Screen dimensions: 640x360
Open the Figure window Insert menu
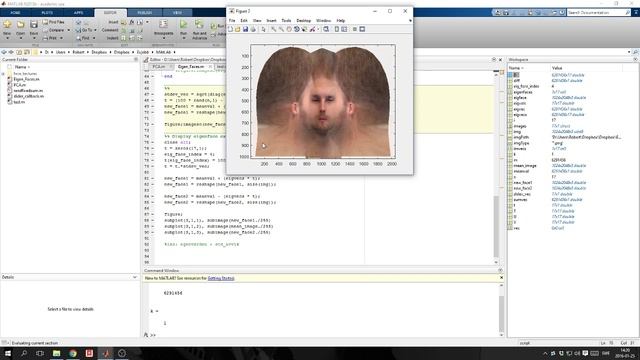(271, 20)
